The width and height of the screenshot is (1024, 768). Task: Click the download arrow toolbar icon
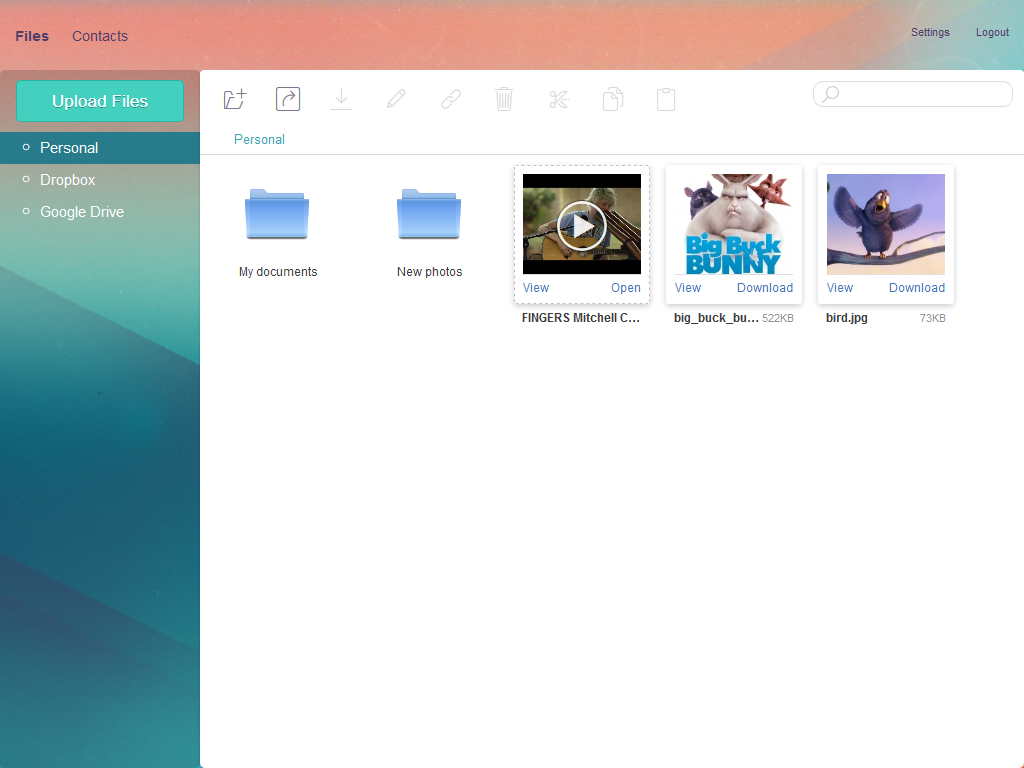pos(341,99)
